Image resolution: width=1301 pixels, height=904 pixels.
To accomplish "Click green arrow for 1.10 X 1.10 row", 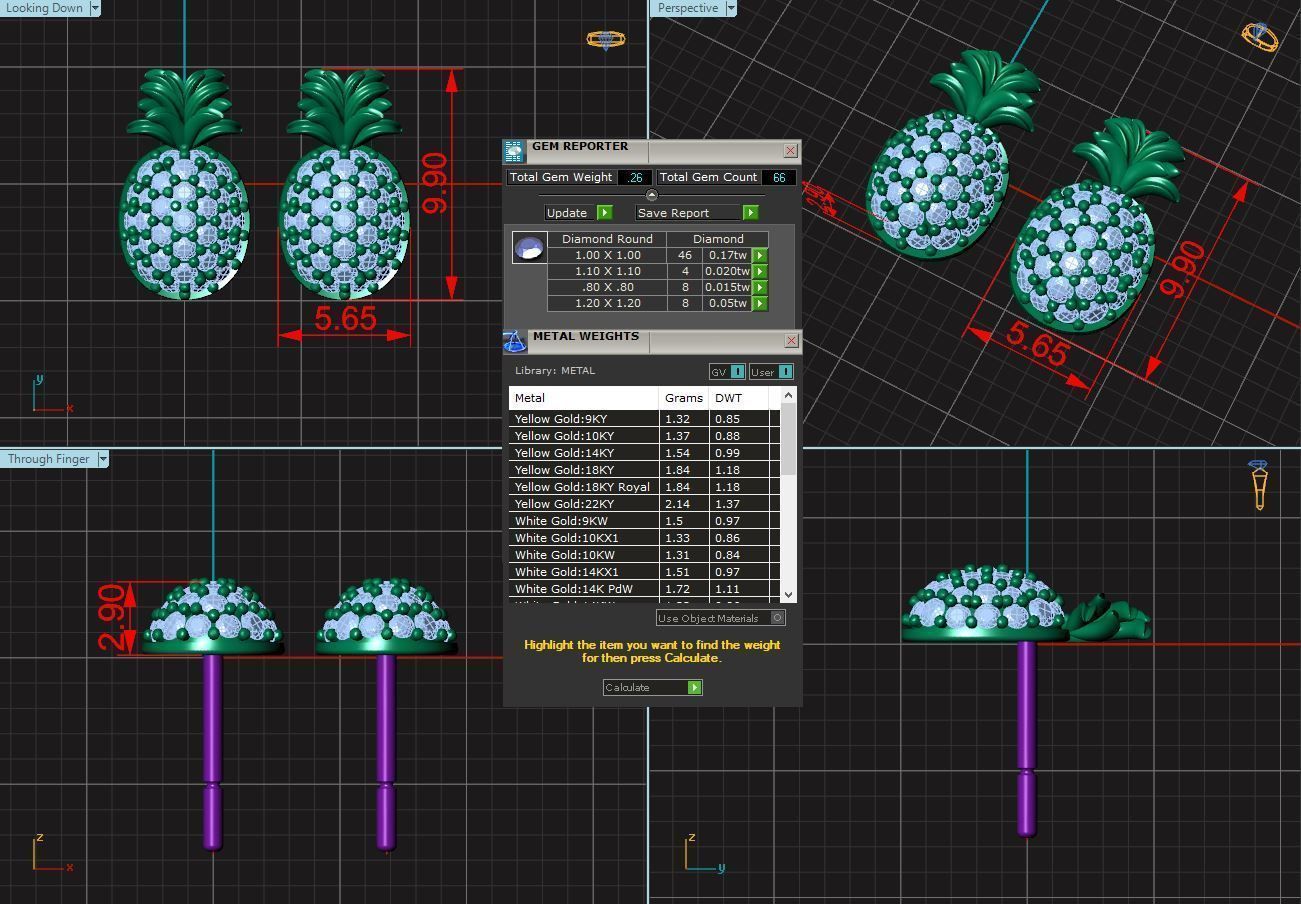I will 759,271.
